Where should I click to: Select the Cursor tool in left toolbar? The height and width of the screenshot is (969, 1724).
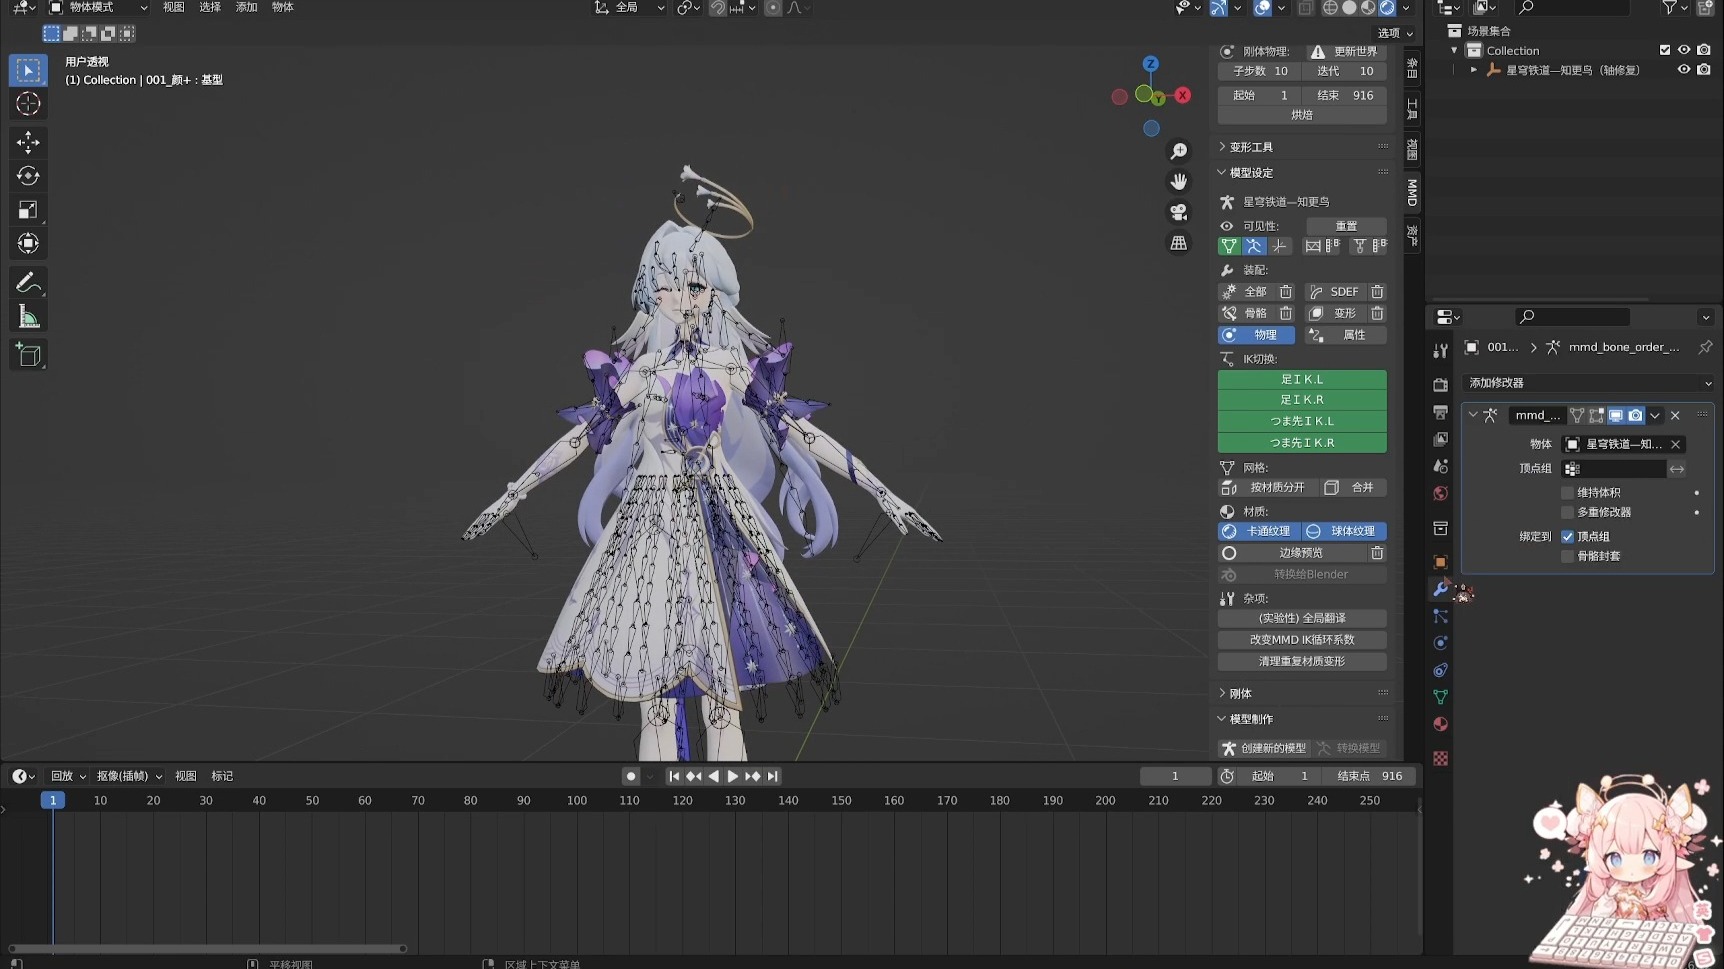click(28, 104)
